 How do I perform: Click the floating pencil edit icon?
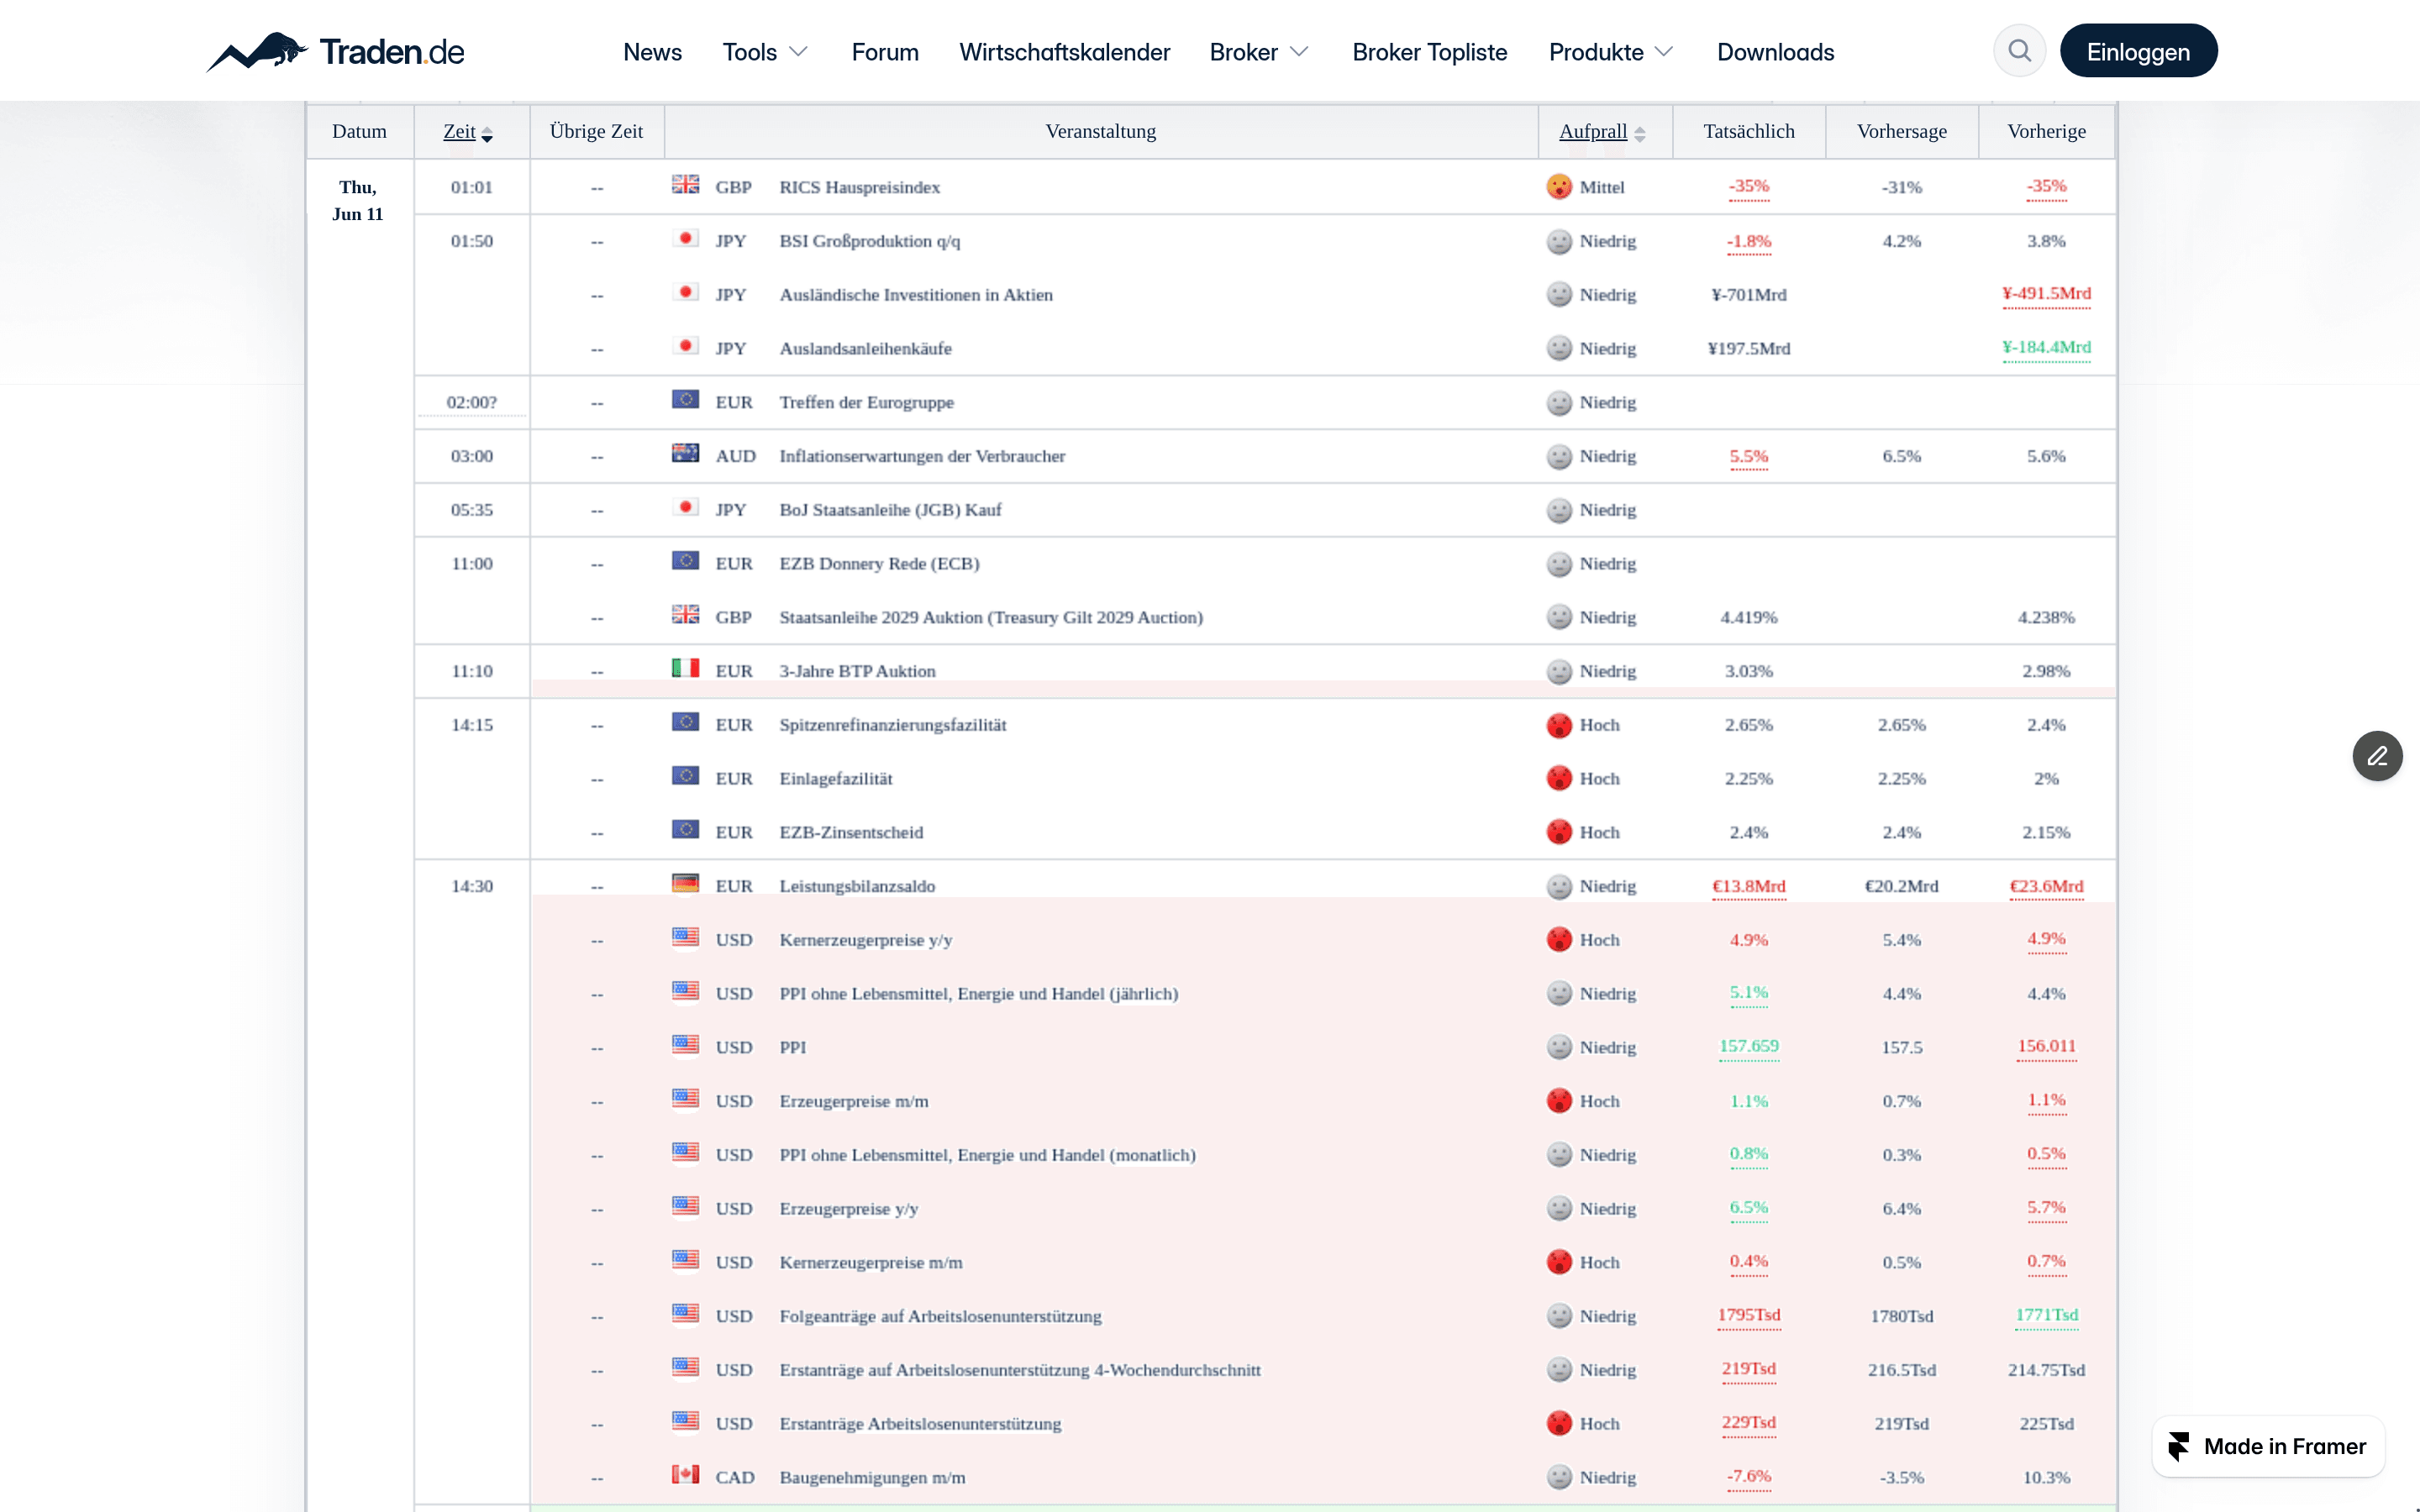[x=2377, y=756]
